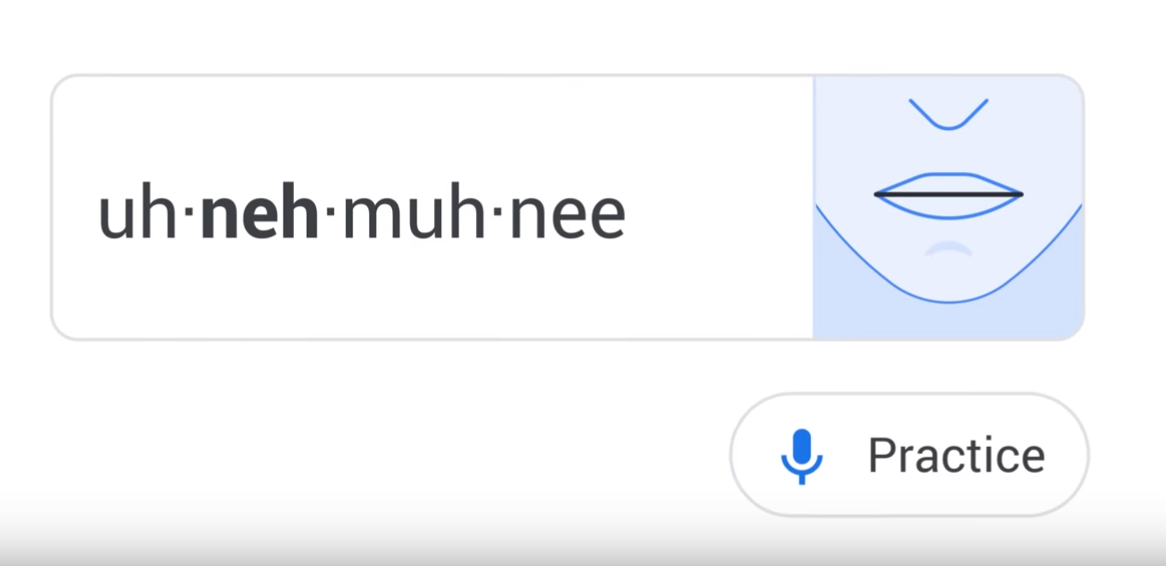
Task: Select the bold "neh" syllable
Action: [259, 213]
